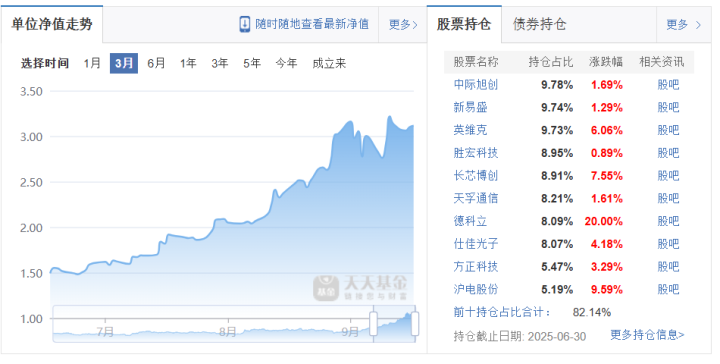Image resolution: width=720 pixels, height=364 pixels.
Task: Expand 更多 beside the 债券持仓 tab
Action: (x=683, y=24)
